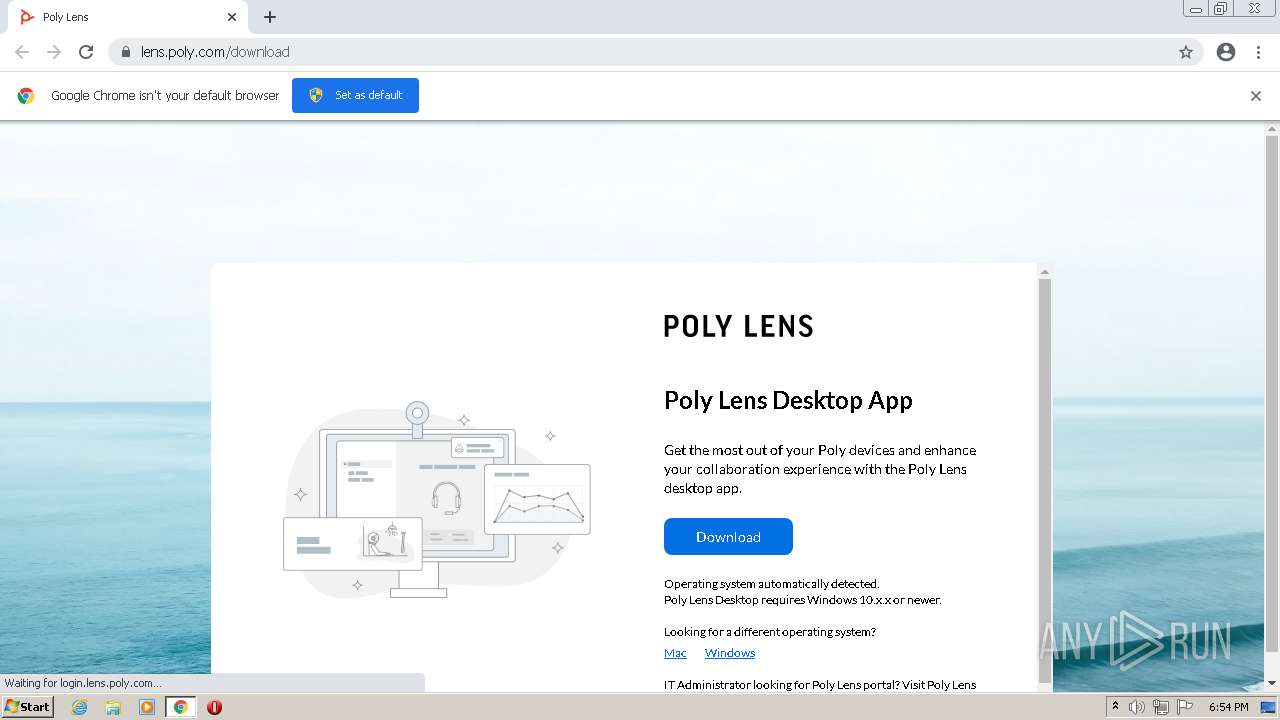Click the Set as default button
The width and height of the screenshot is (1280, 720).
[x=355, y=95]
